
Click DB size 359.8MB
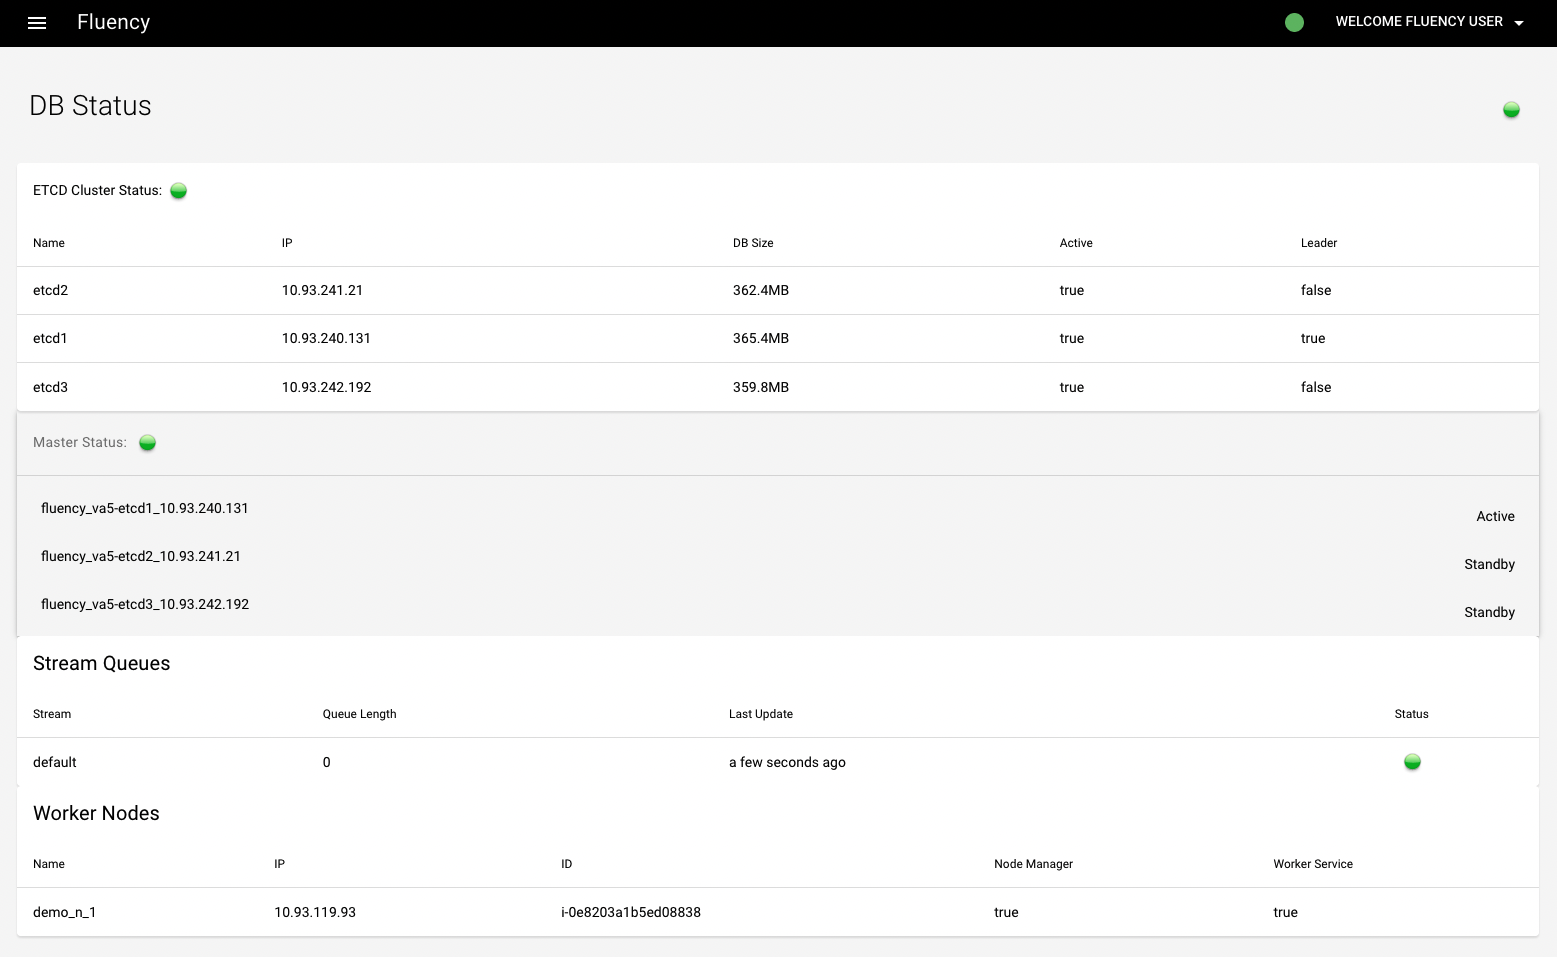pyautogui.click(x=761, y=387)
